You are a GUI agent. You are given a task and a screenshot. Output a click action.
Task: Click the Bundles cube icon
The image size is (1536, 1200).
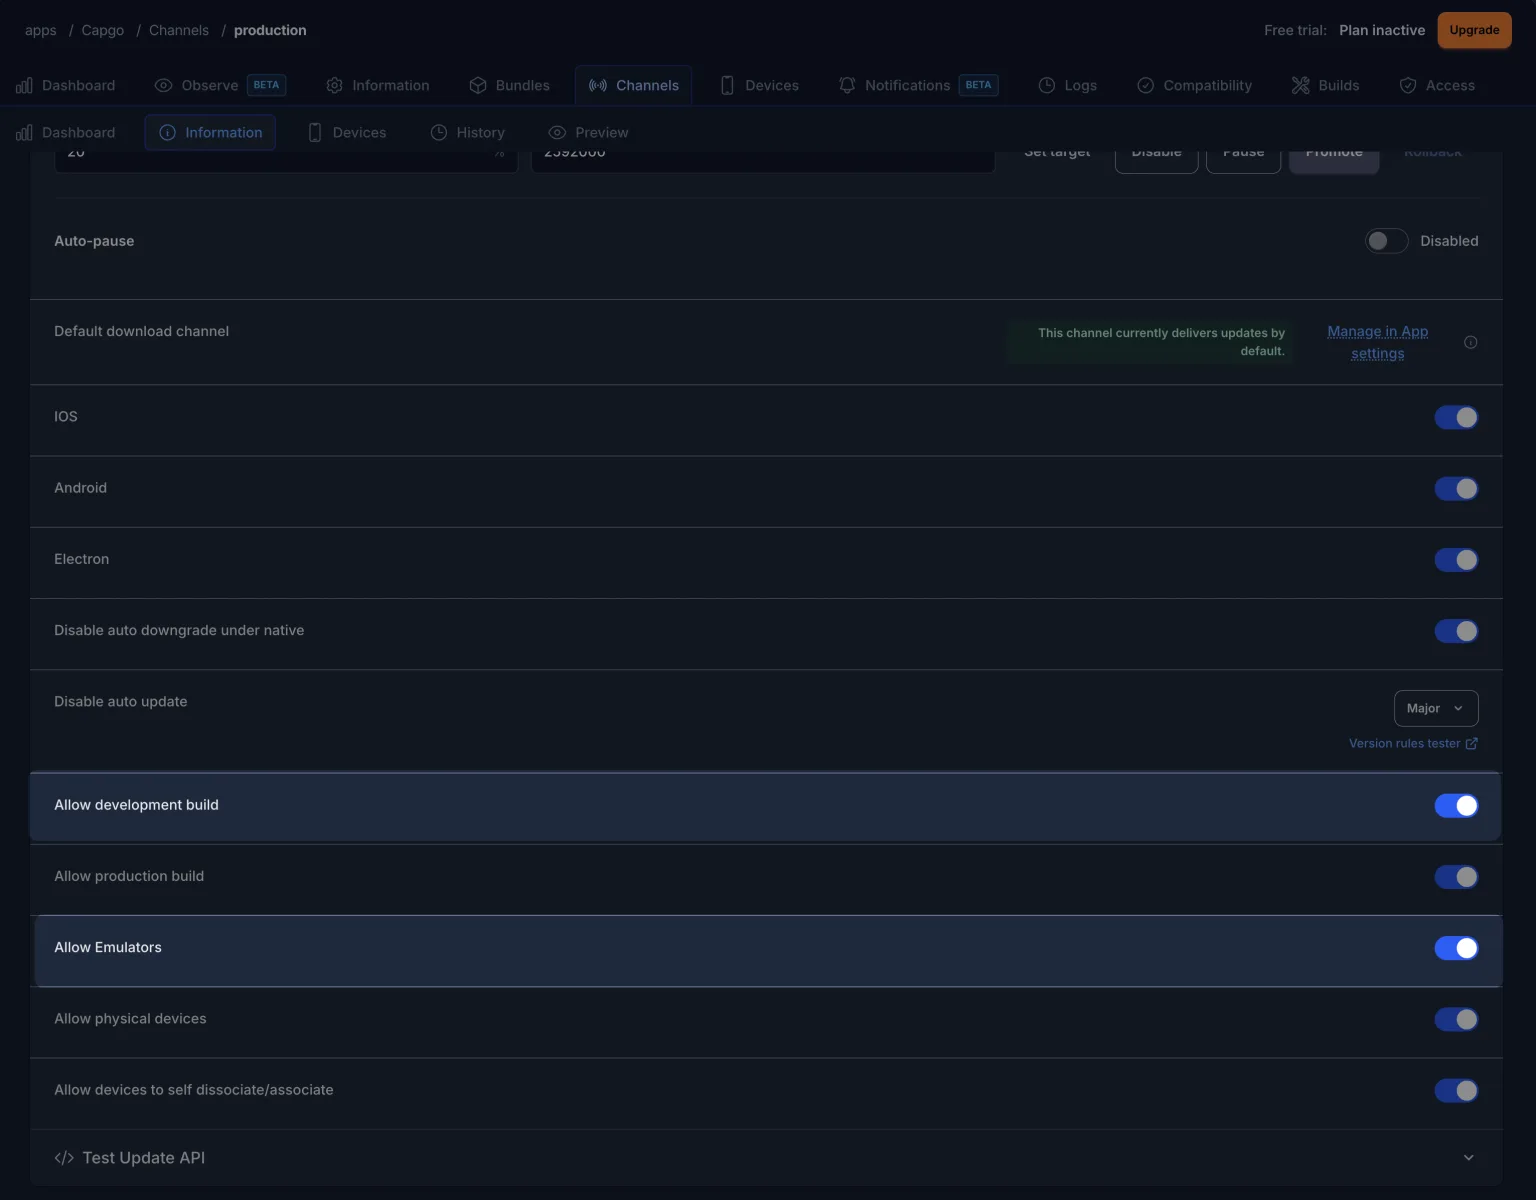478,85
